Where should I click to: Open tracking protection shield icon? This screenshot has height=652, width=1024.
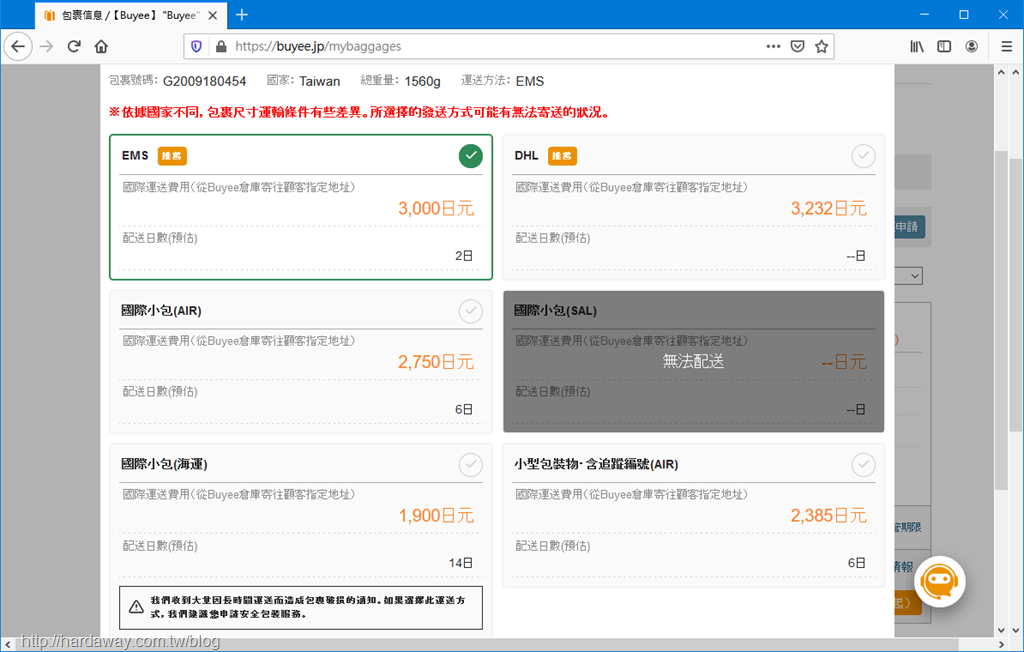point(196,46)
